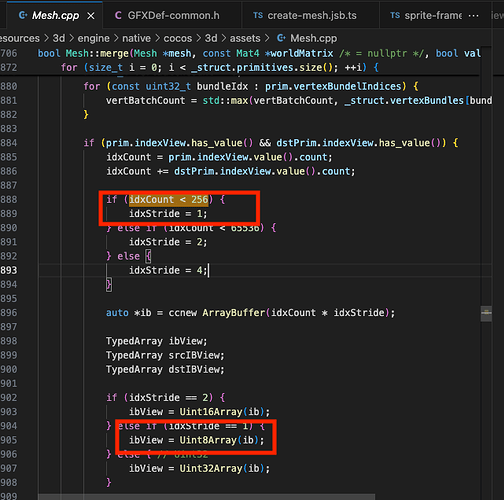Screen dimensions: 504x500
Task: Open the engine breadcrumb folder
Action: point(93,38)
